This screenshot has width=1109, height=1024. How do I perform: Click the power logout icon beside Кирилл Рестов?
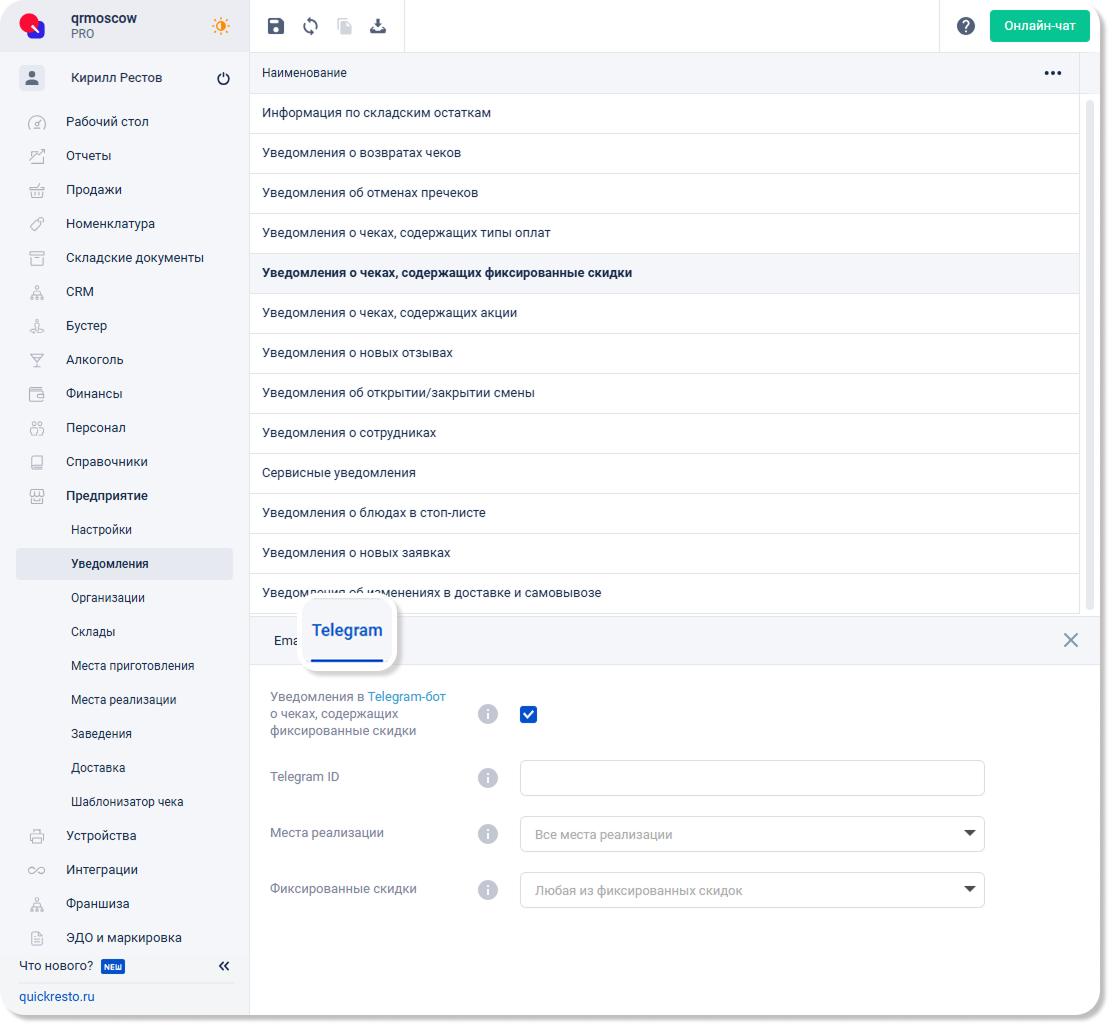coord(223,79)
